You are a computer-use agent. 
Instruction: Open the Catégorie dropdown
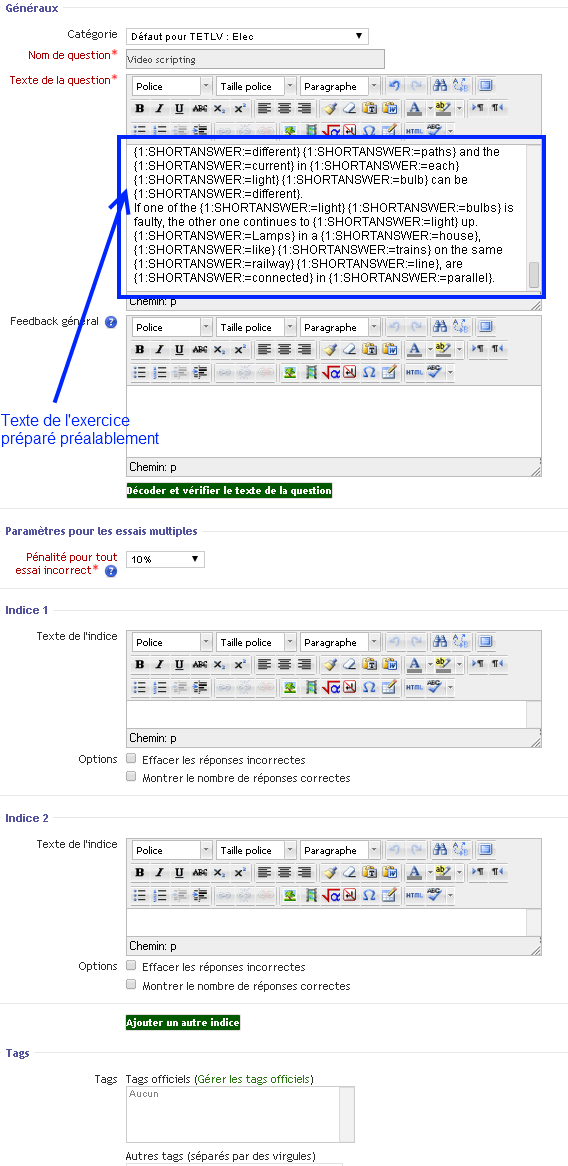tap(247, 36)
